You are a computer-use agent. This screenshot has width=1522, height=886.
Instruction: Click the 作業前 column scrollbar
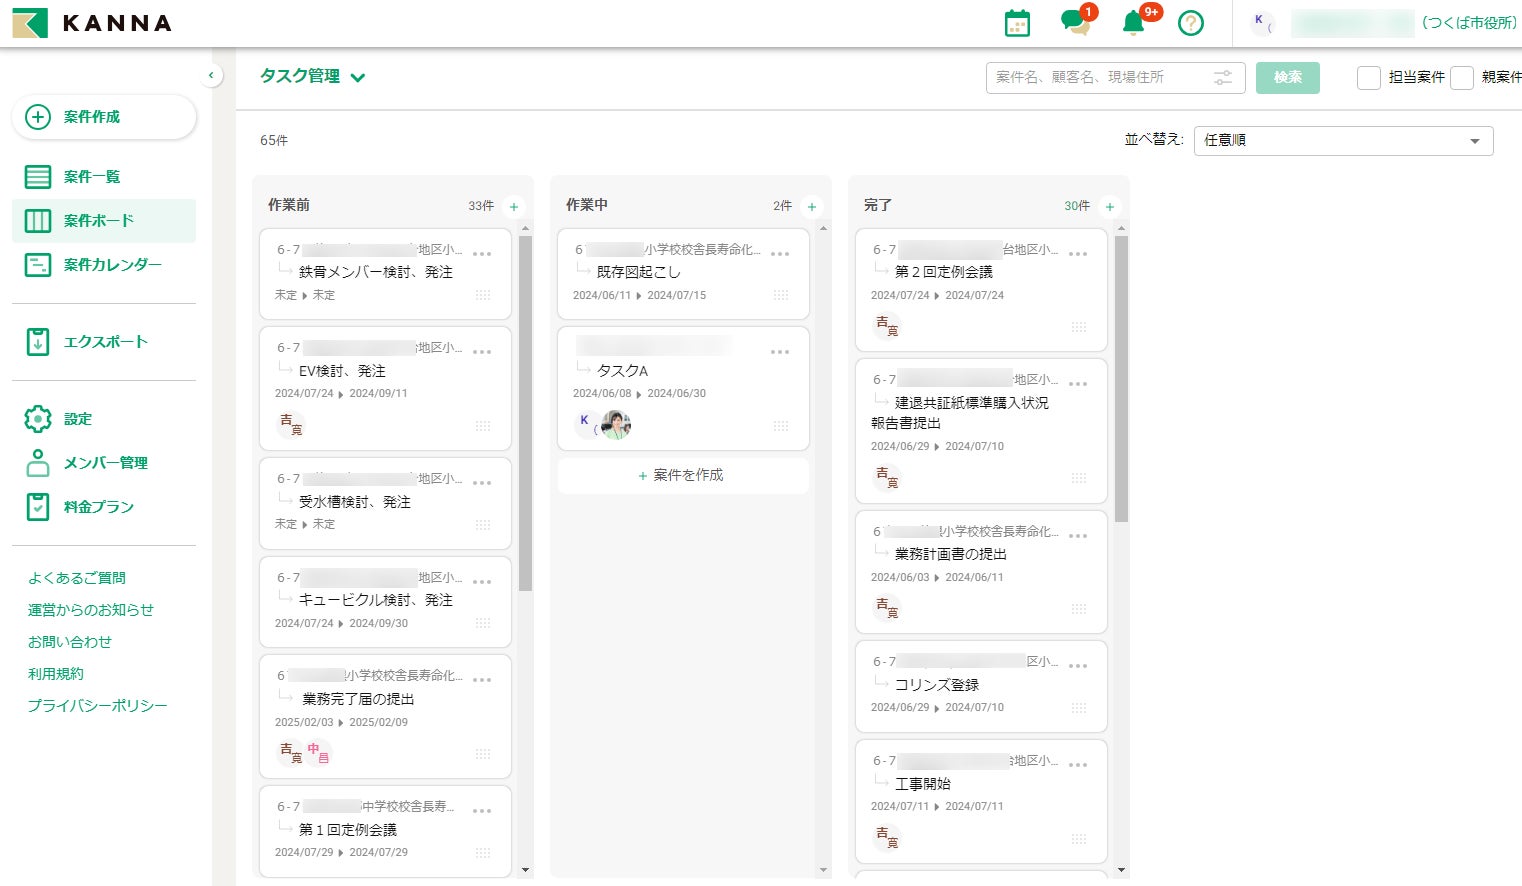525,414
